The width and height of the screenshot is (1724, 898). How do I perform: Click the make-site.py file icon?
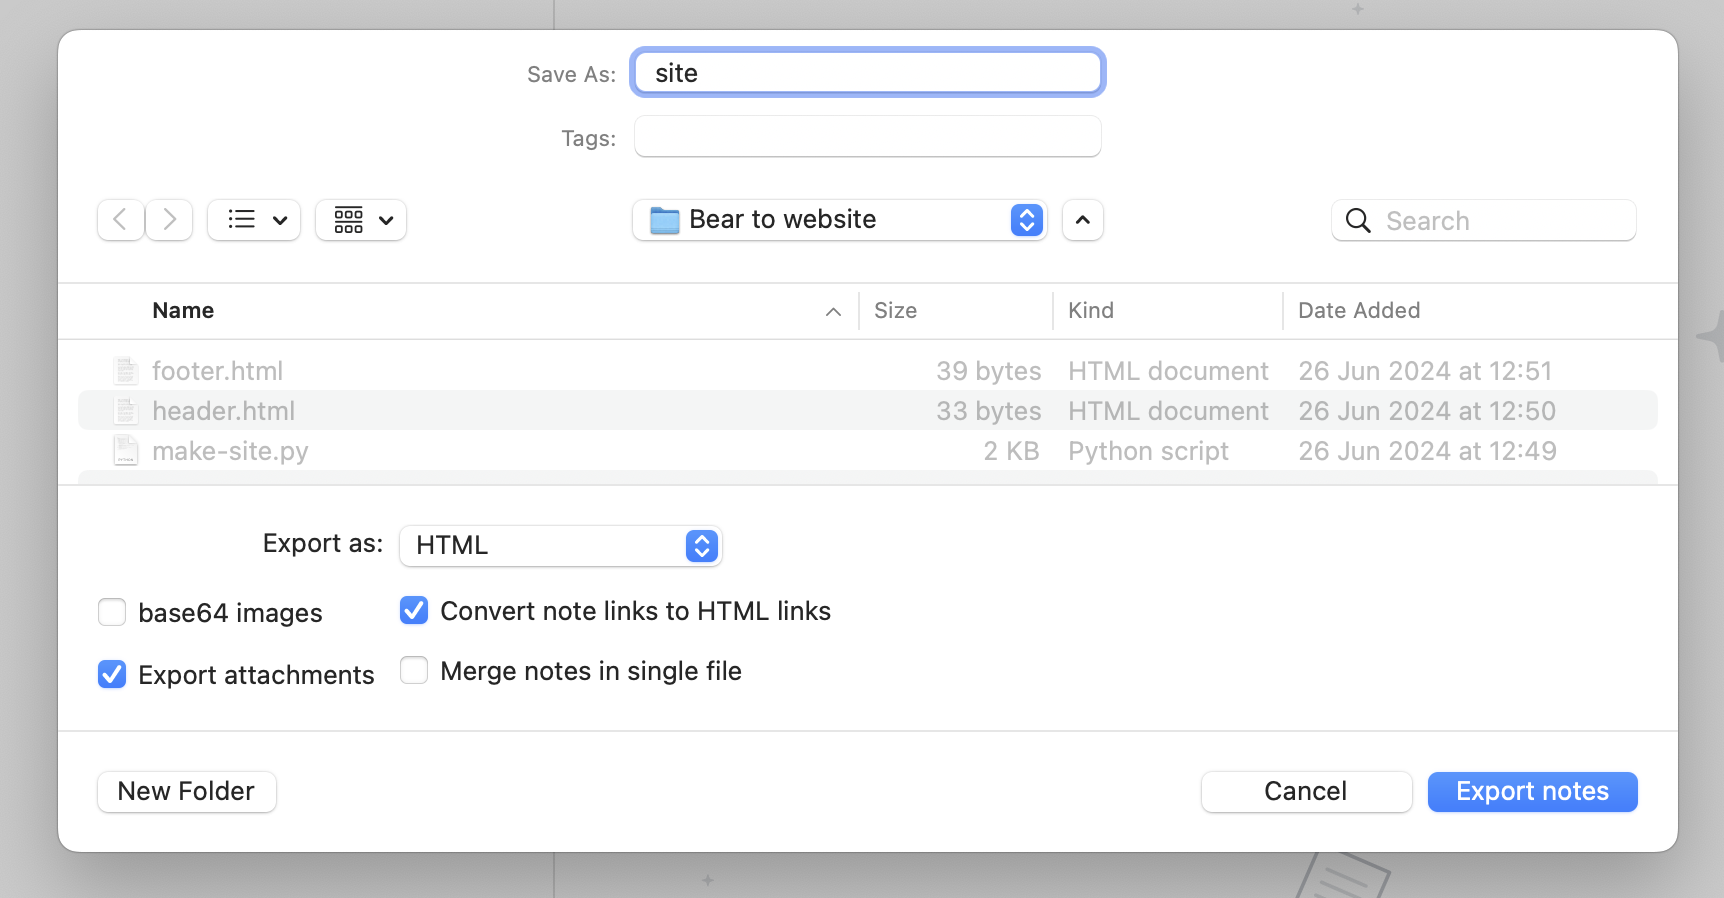pyautogui.click(x=126, y=451)
